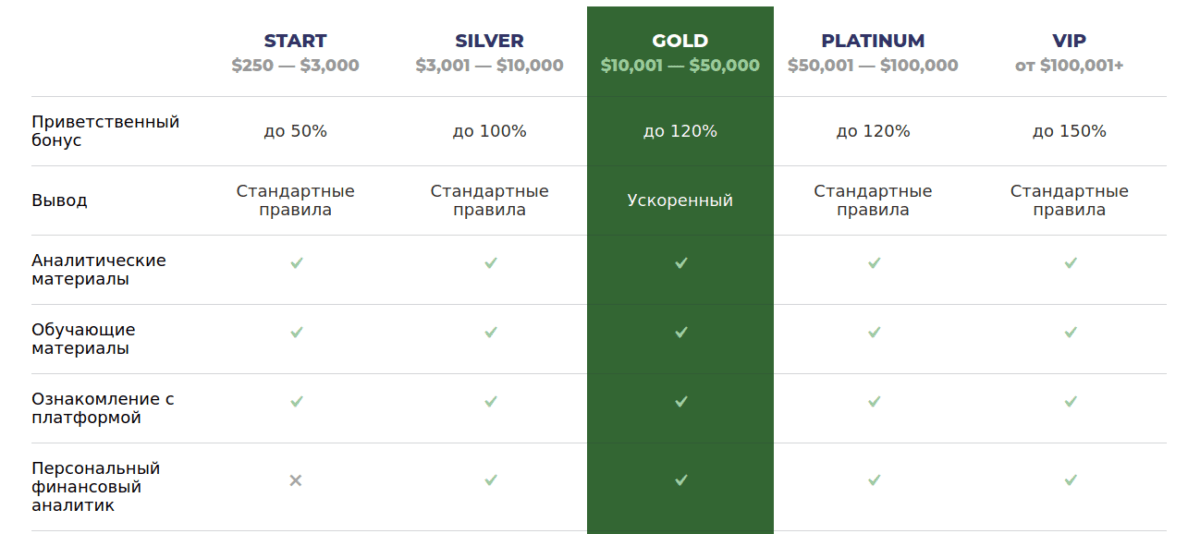Click GOLD checkmark in Ознакомление с платформой row
Image resolution: width=1200 pixels, height=534 pixels.
680,402
